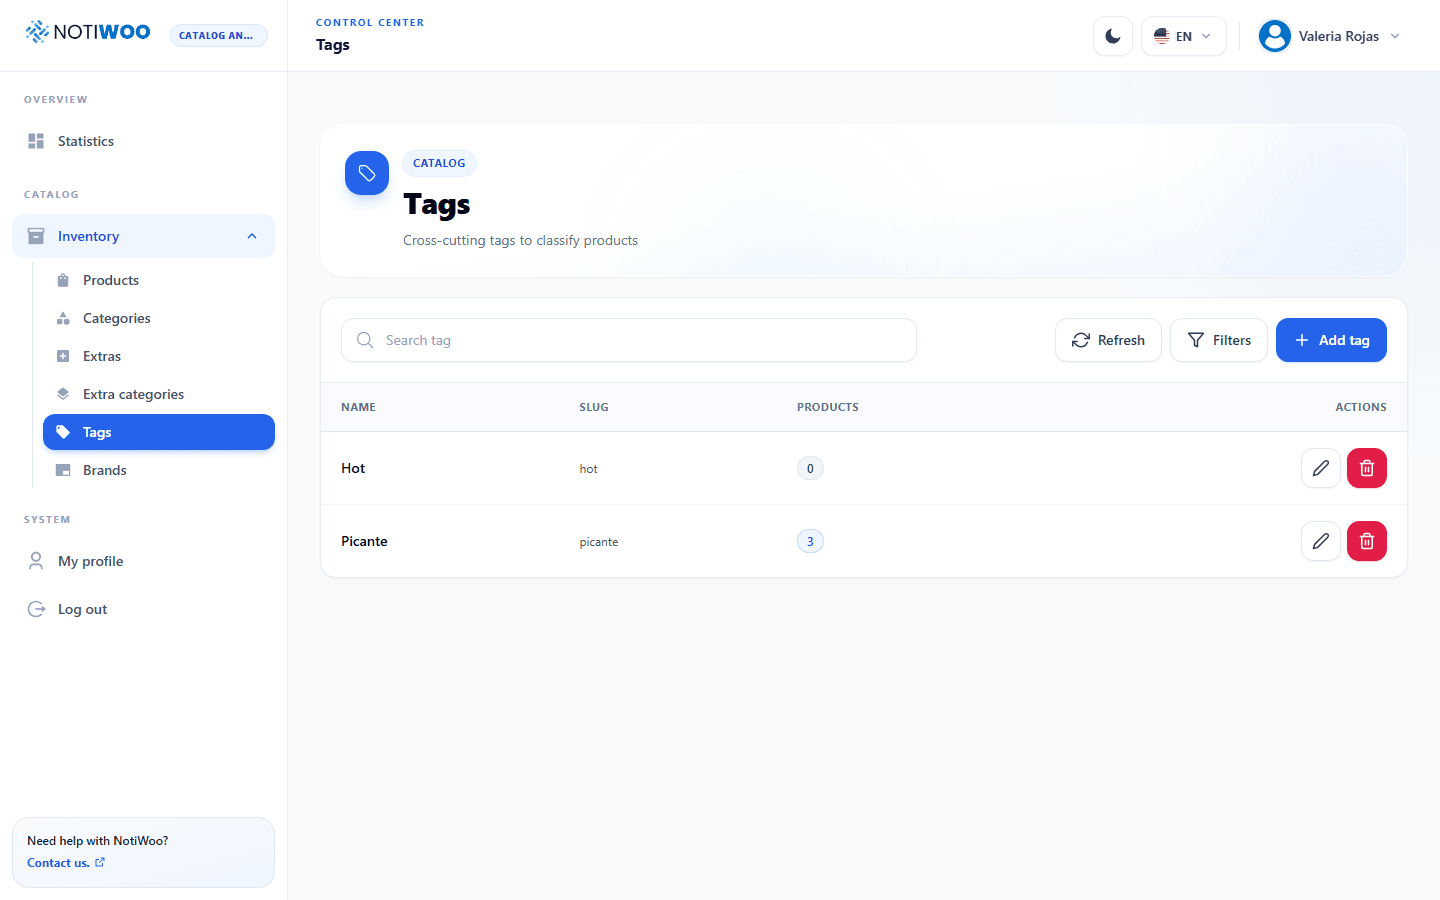Click the user avatar icon
The image size is (1440, 900).
point(1275,36)
